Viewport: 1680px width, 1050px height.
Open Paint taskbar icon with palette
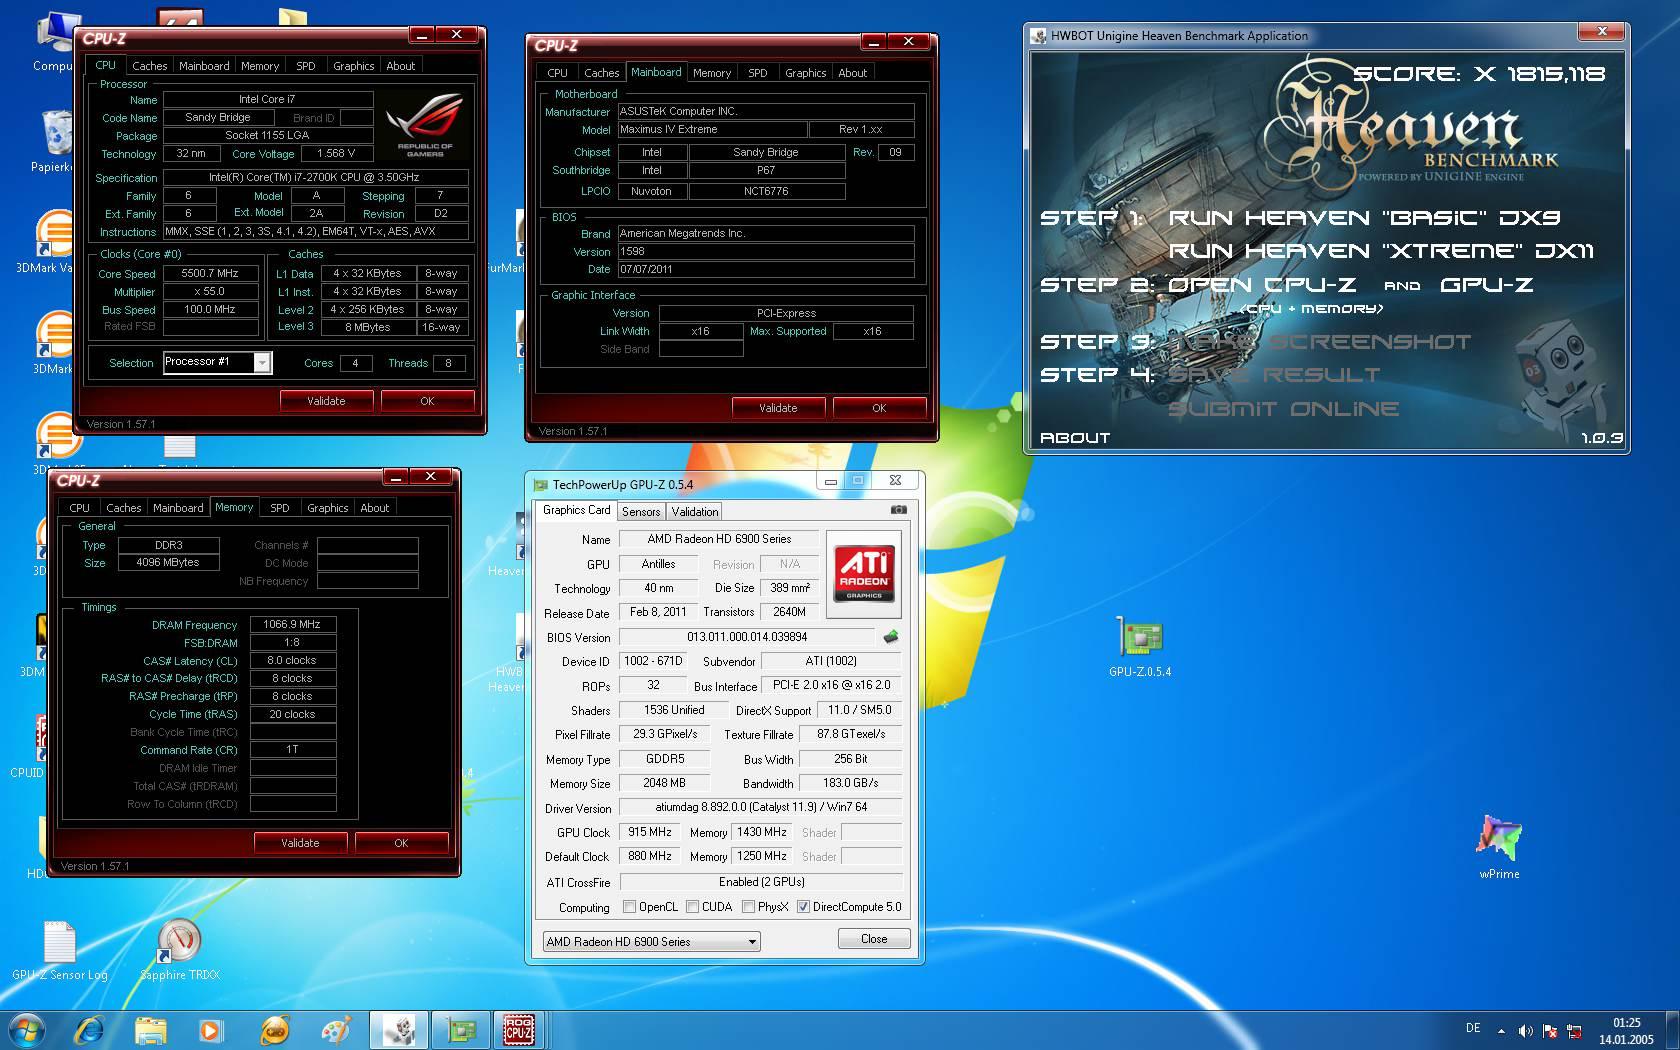click(336, 1030)
